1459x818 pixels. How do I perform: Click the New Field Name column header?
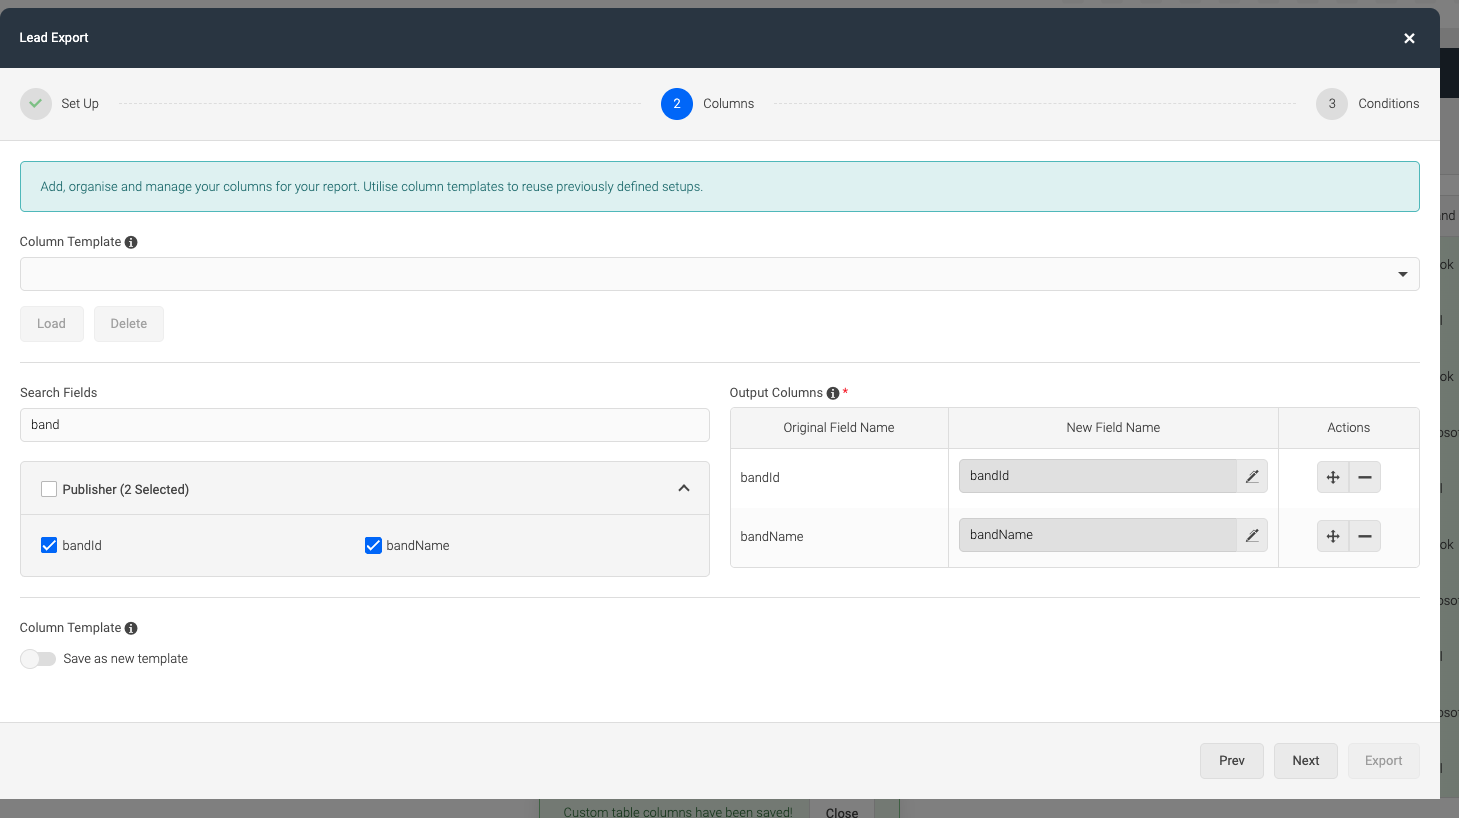tap(1113, 428)
